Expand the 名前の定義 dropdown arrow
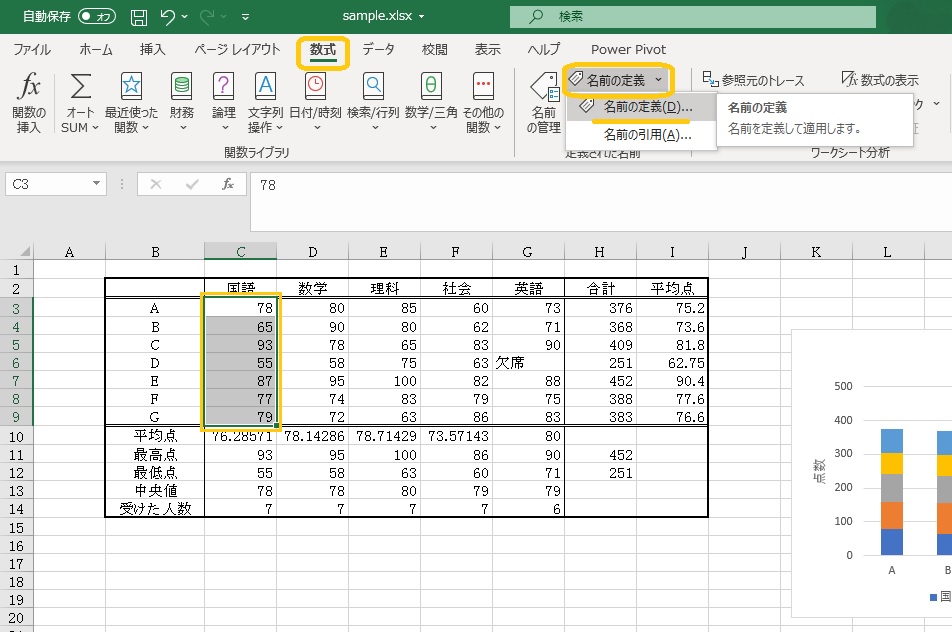 [x=658, y=79]
